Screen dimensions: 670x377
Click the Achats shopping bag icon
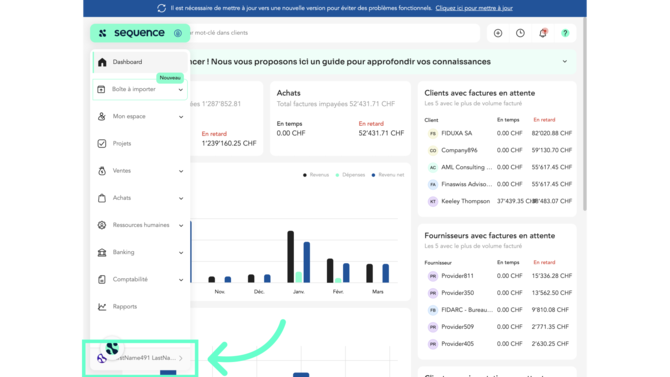pyautogui.click(x=102, y=198)
